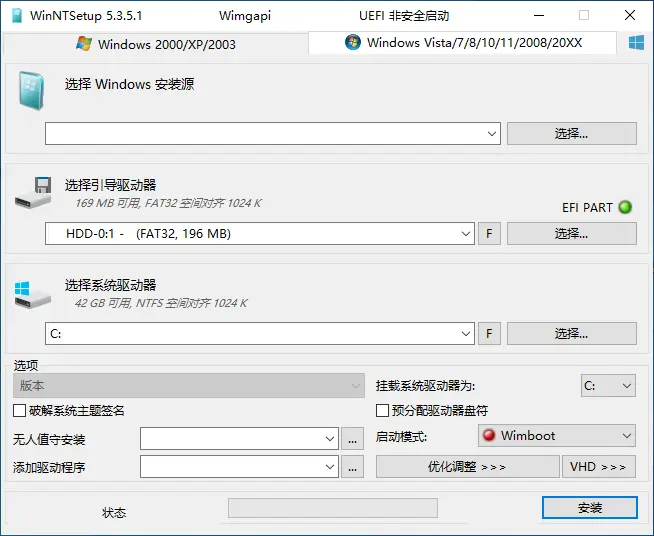Enable the 破解系统主题签名 checkbox
Viewport: 654px width, 536px height.
(x=20, y=411)
